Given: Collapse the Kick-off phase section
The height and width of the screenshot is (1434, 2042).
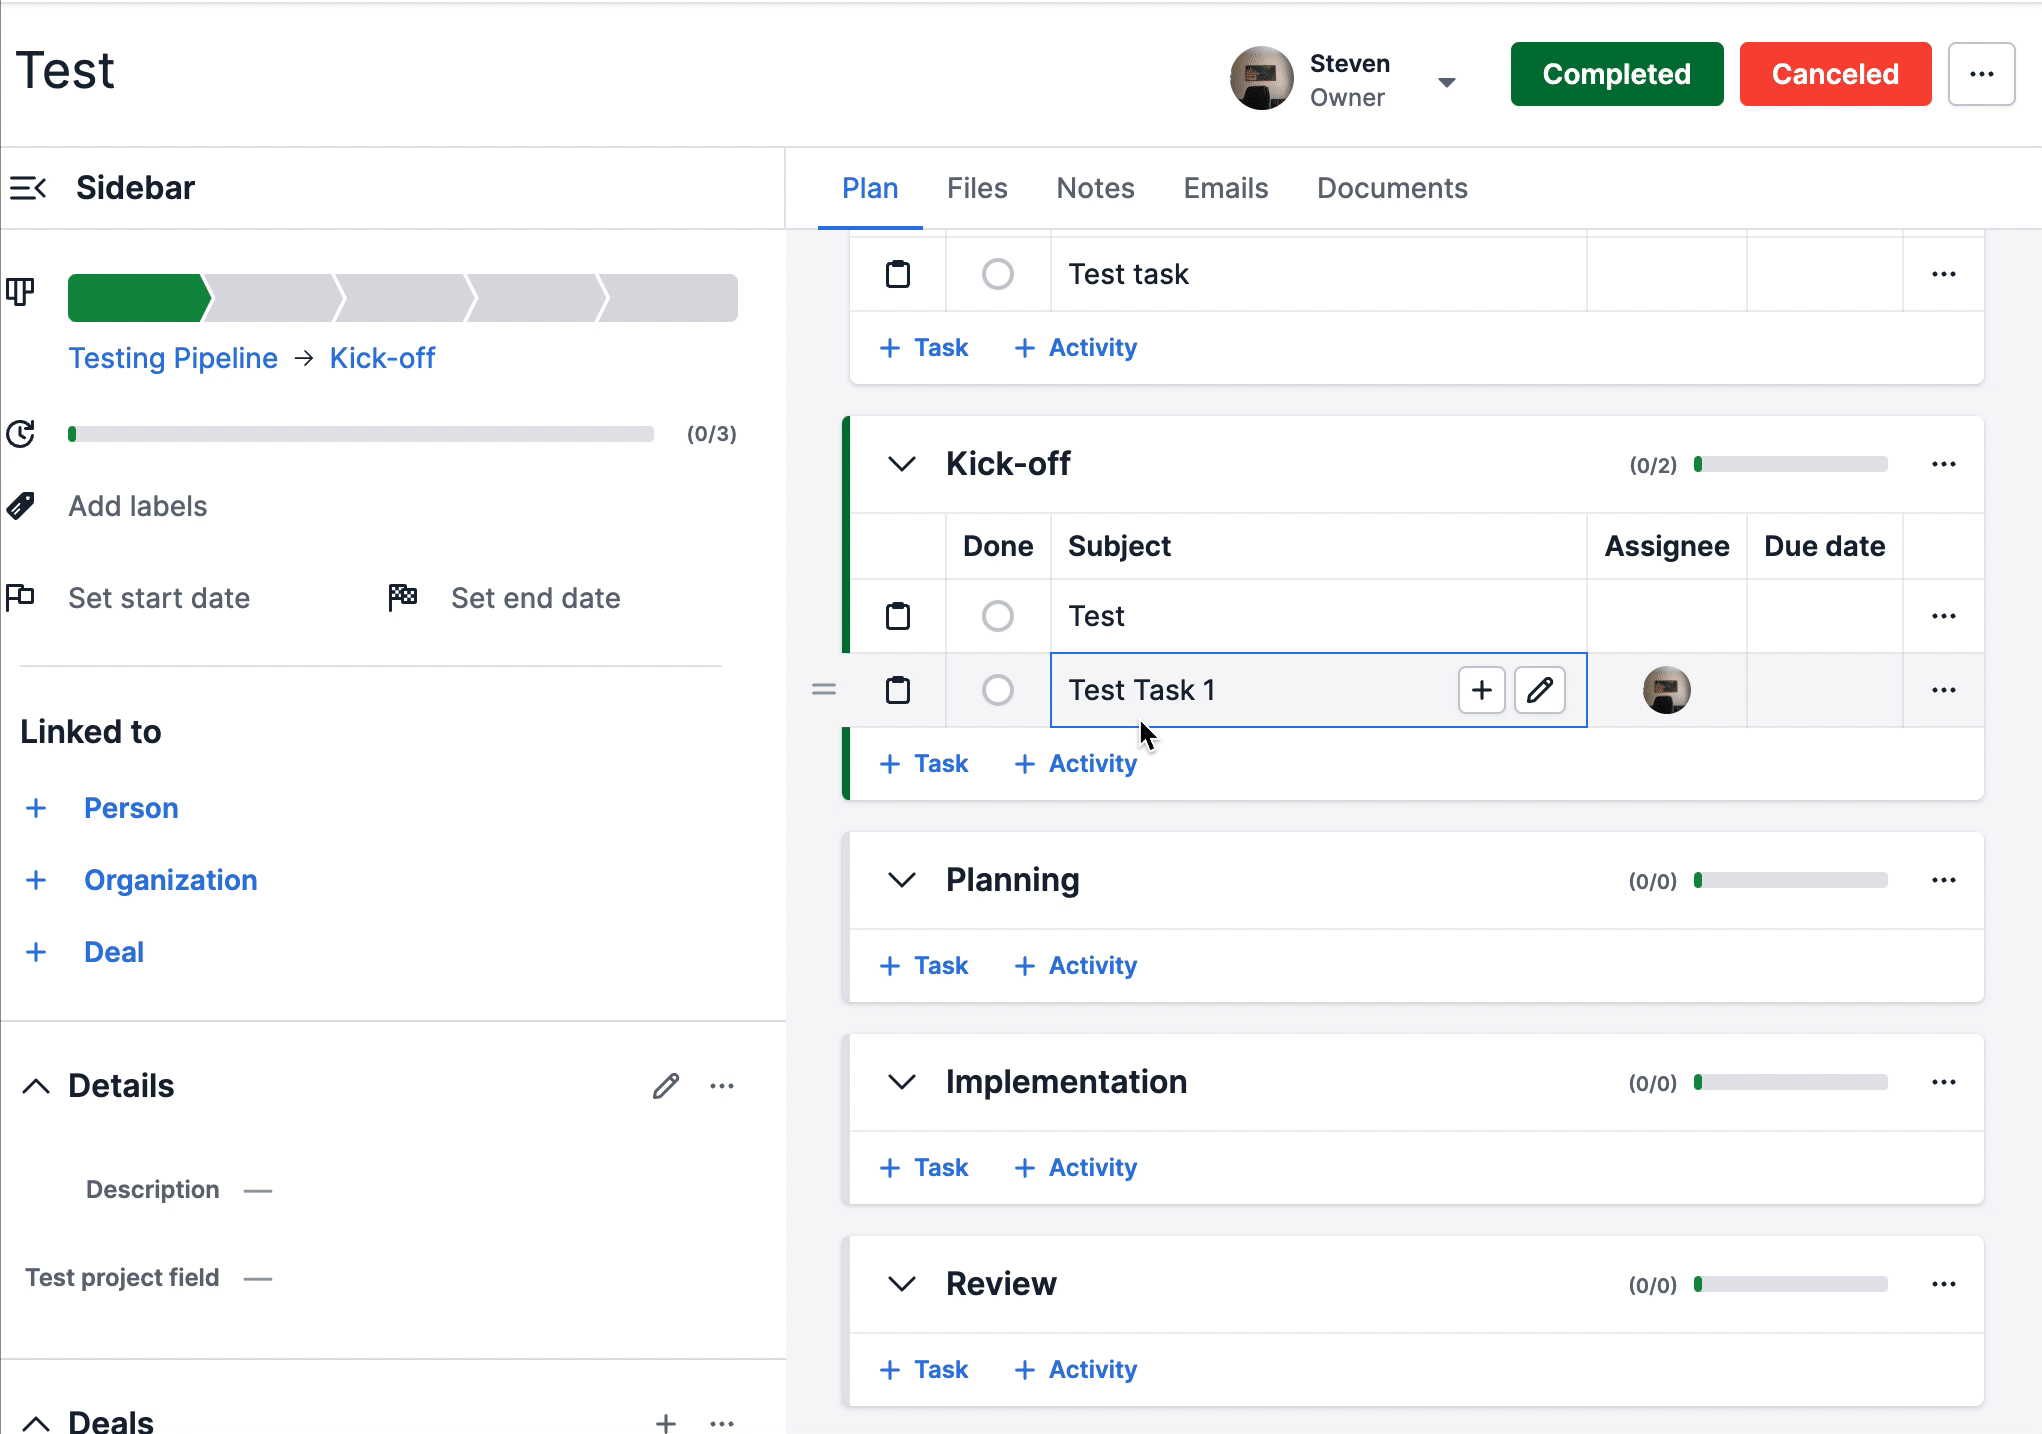Looking at the screenshot, I should pos(902,464).
